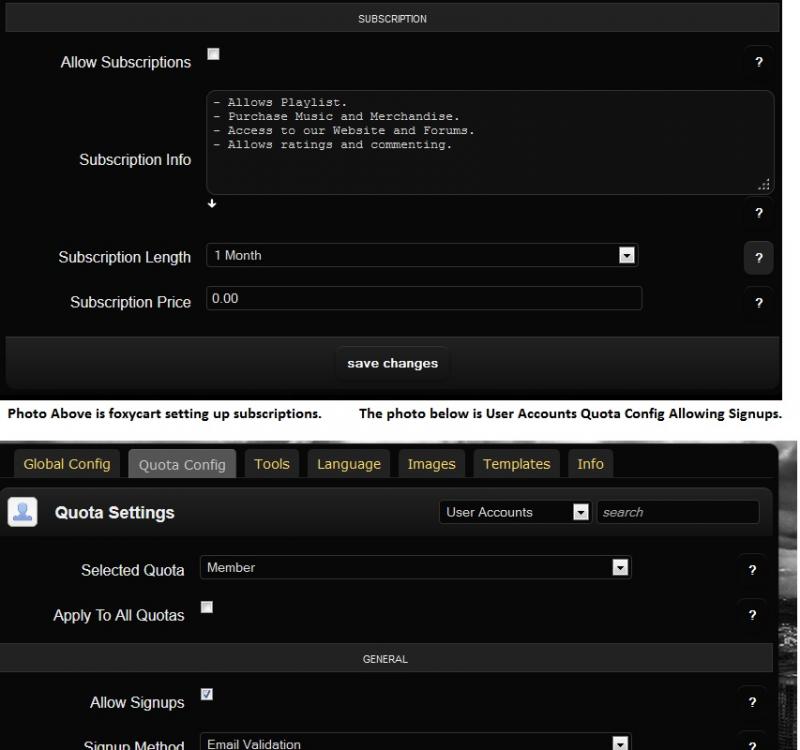The width and height of the screenshot is (800, 750).
Task: Click the Quota Settings user icon
Action: (x=22, y=512)
